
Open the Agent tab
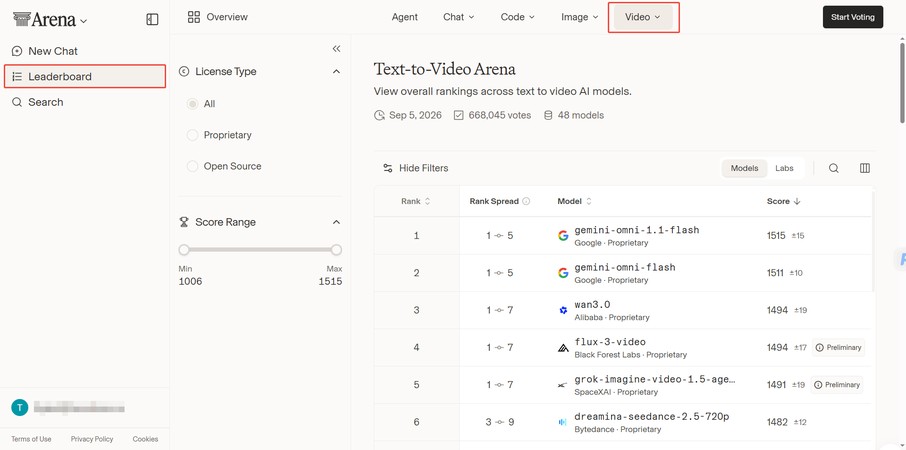click(x=404, y=17)
